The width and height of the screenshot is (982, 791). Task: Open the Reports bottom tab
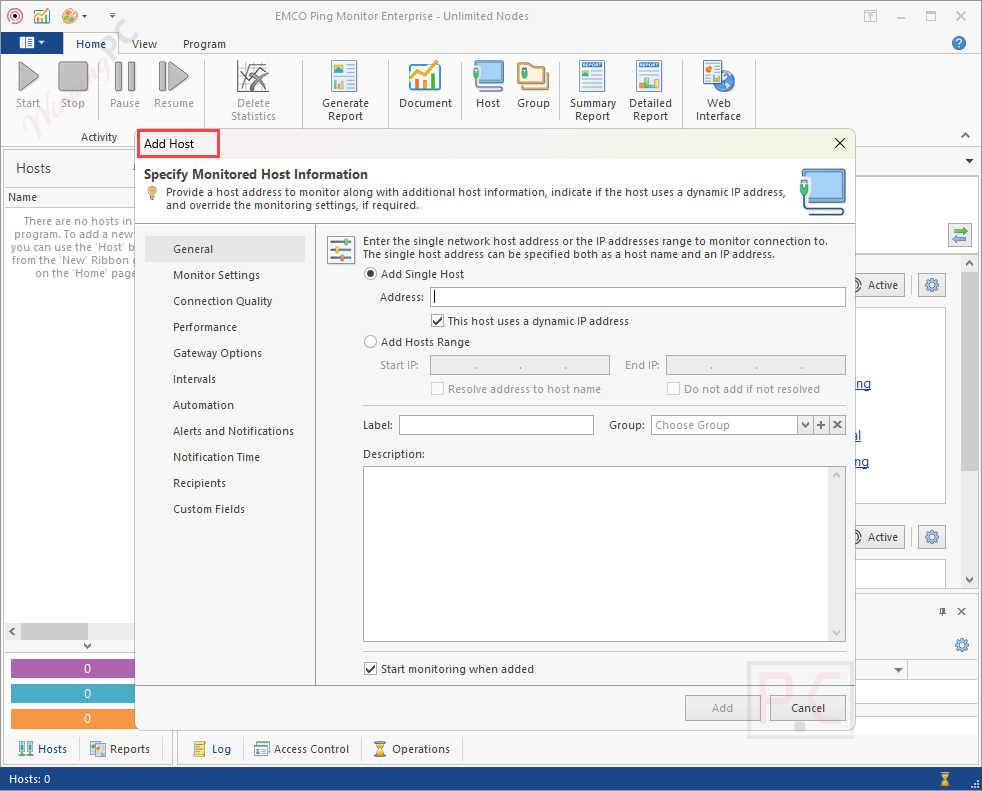point(120,749)
